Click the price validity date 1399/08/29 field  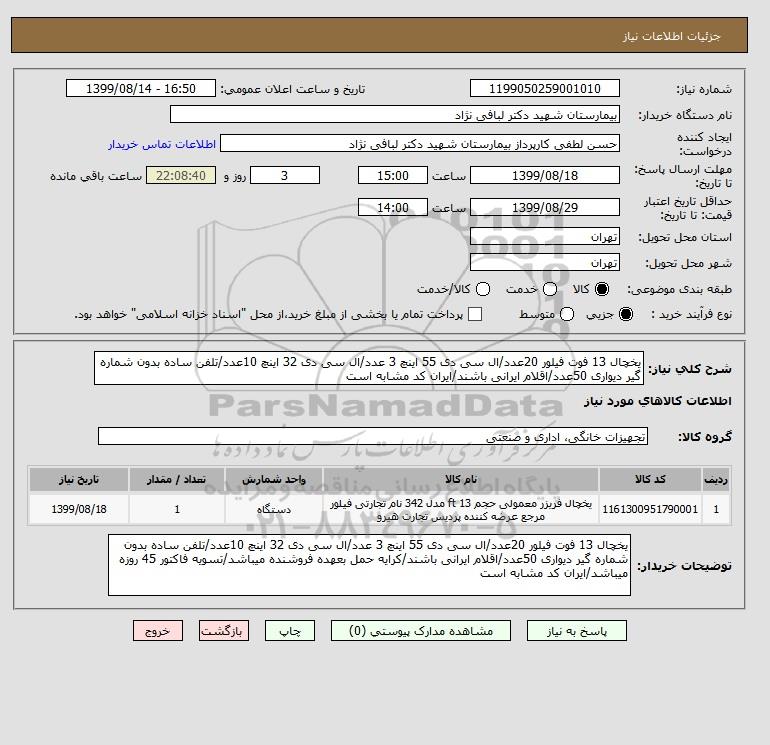coord(545,207)
